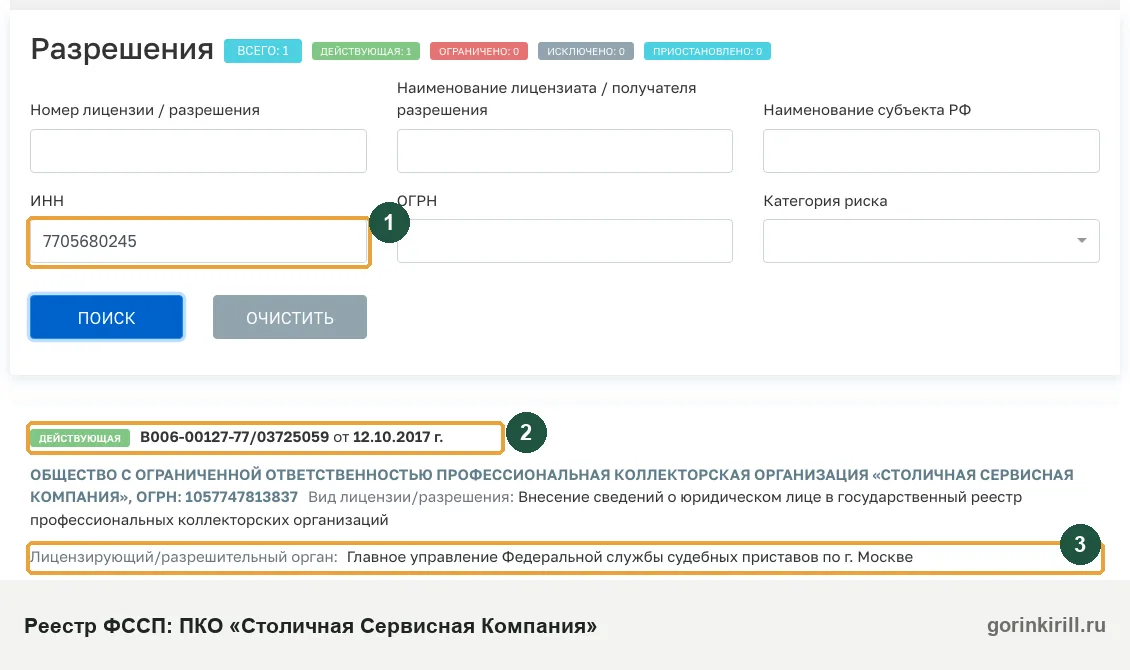Focus the ОГРН input field
1130x670 pixels.
(x=564, y=241)
